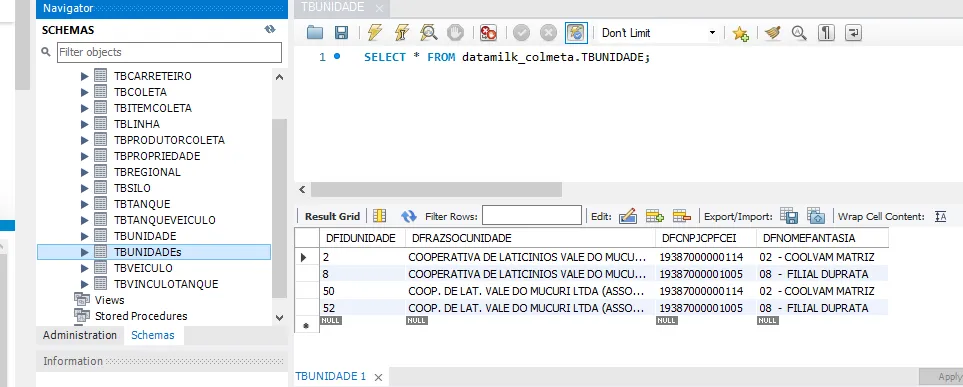Click the Filter Rows input field
This screenshot has width=963, height=387.
click(532, 216)
